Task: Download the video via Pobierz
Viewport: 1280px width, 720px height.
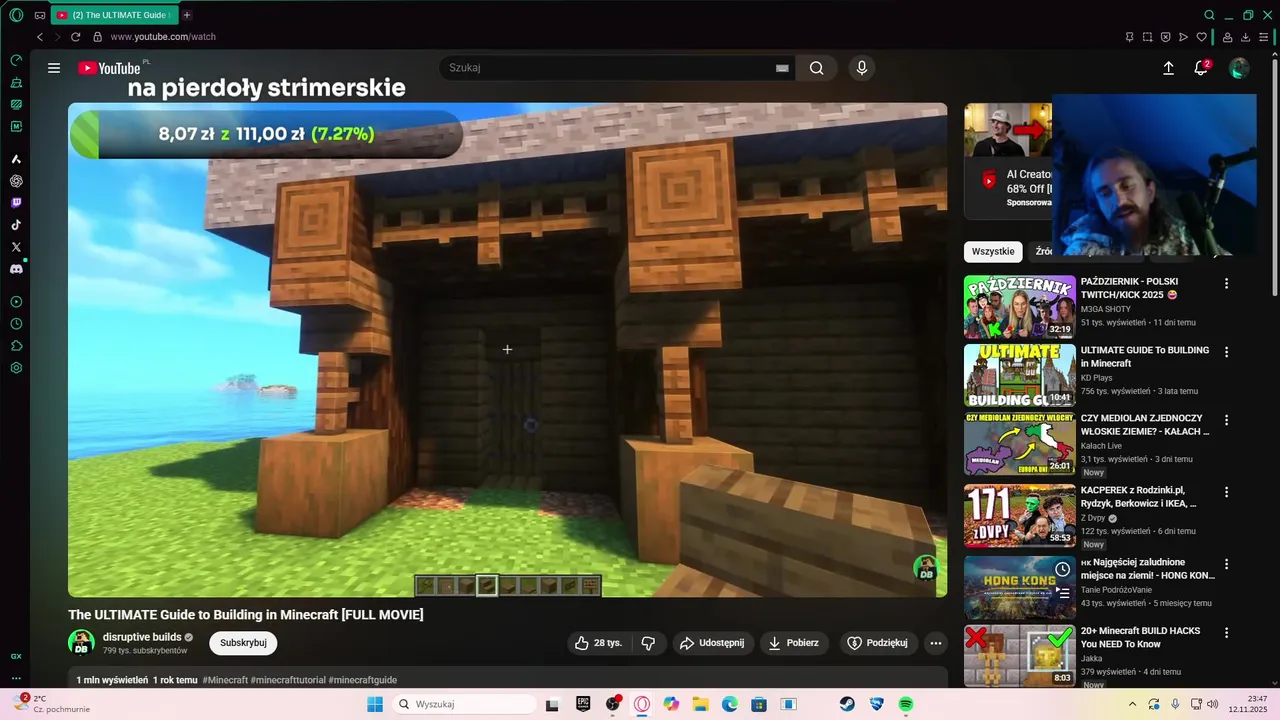Action: tap(794, 643)
